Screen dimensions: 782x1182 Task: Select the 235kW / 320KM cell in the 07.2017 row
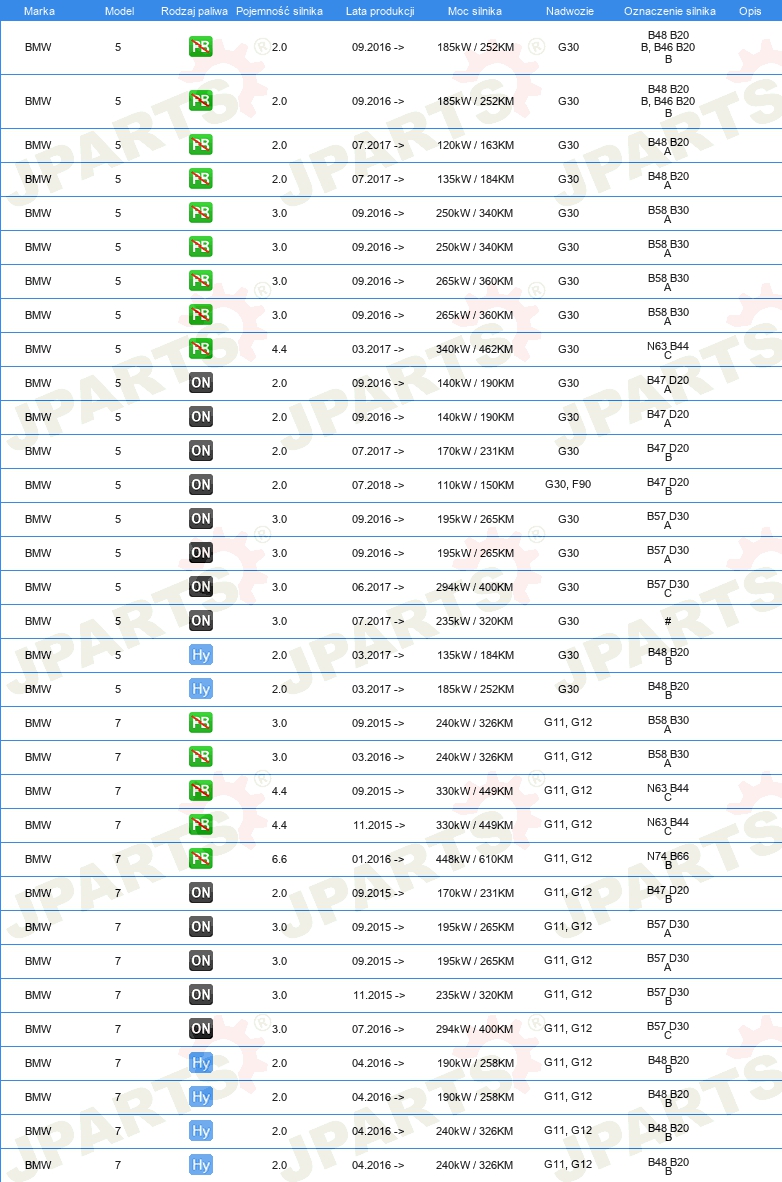(474, 621)
